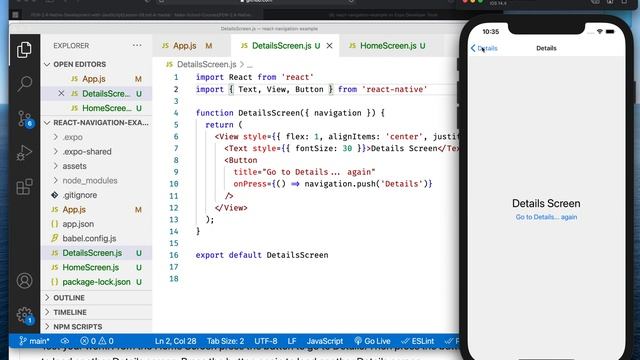
Task: Select the DetailsScreen.js editor tab
Action: point(281,46)
